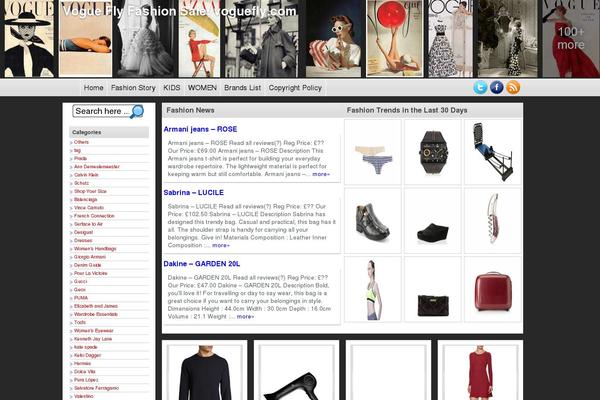Select the Prada category
Screen dimensions: 600x400
coord(80,158)
